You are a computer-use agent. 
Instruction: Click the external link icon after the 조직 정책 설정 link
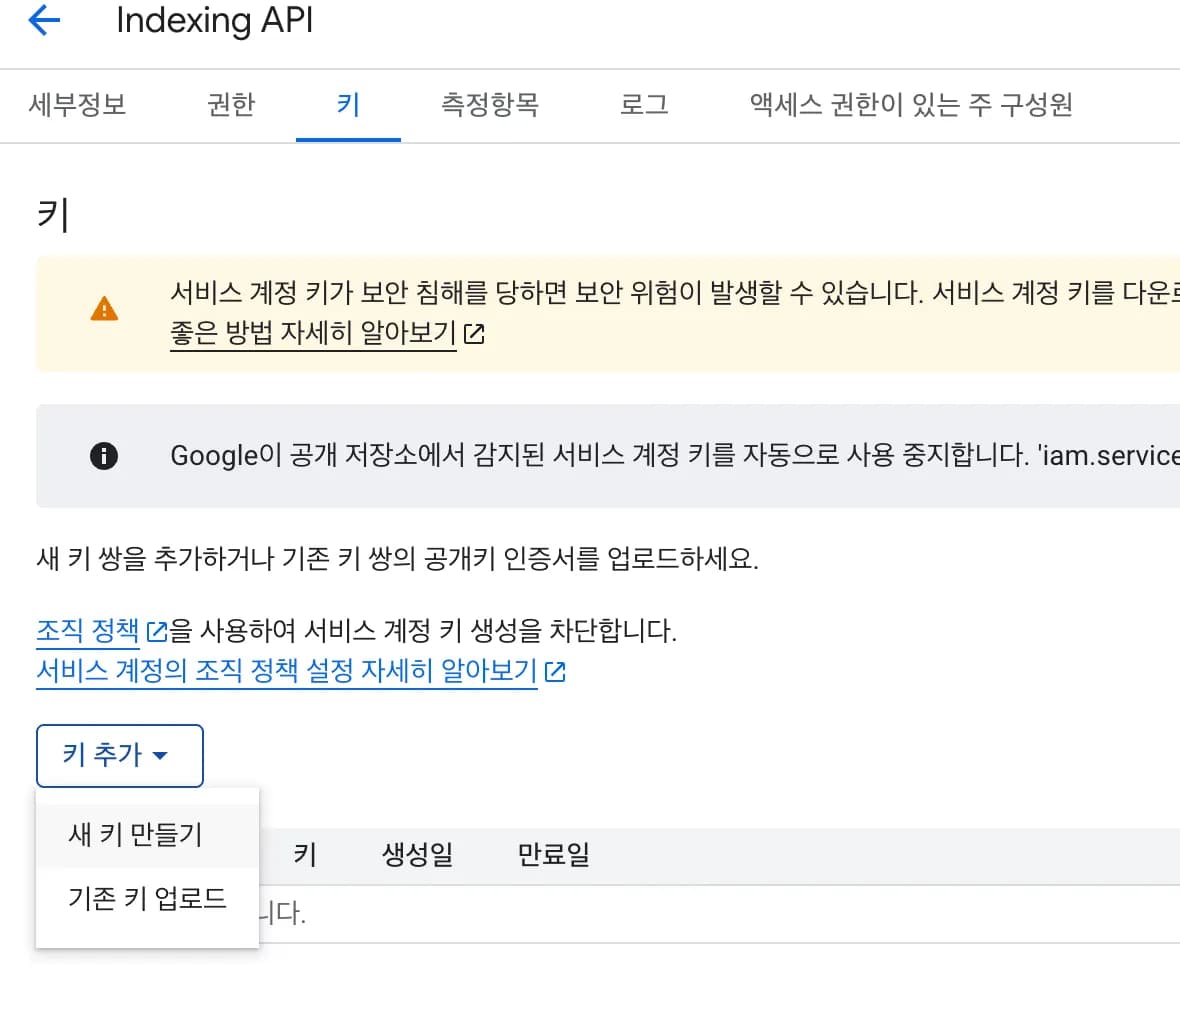tap(554, 671)
